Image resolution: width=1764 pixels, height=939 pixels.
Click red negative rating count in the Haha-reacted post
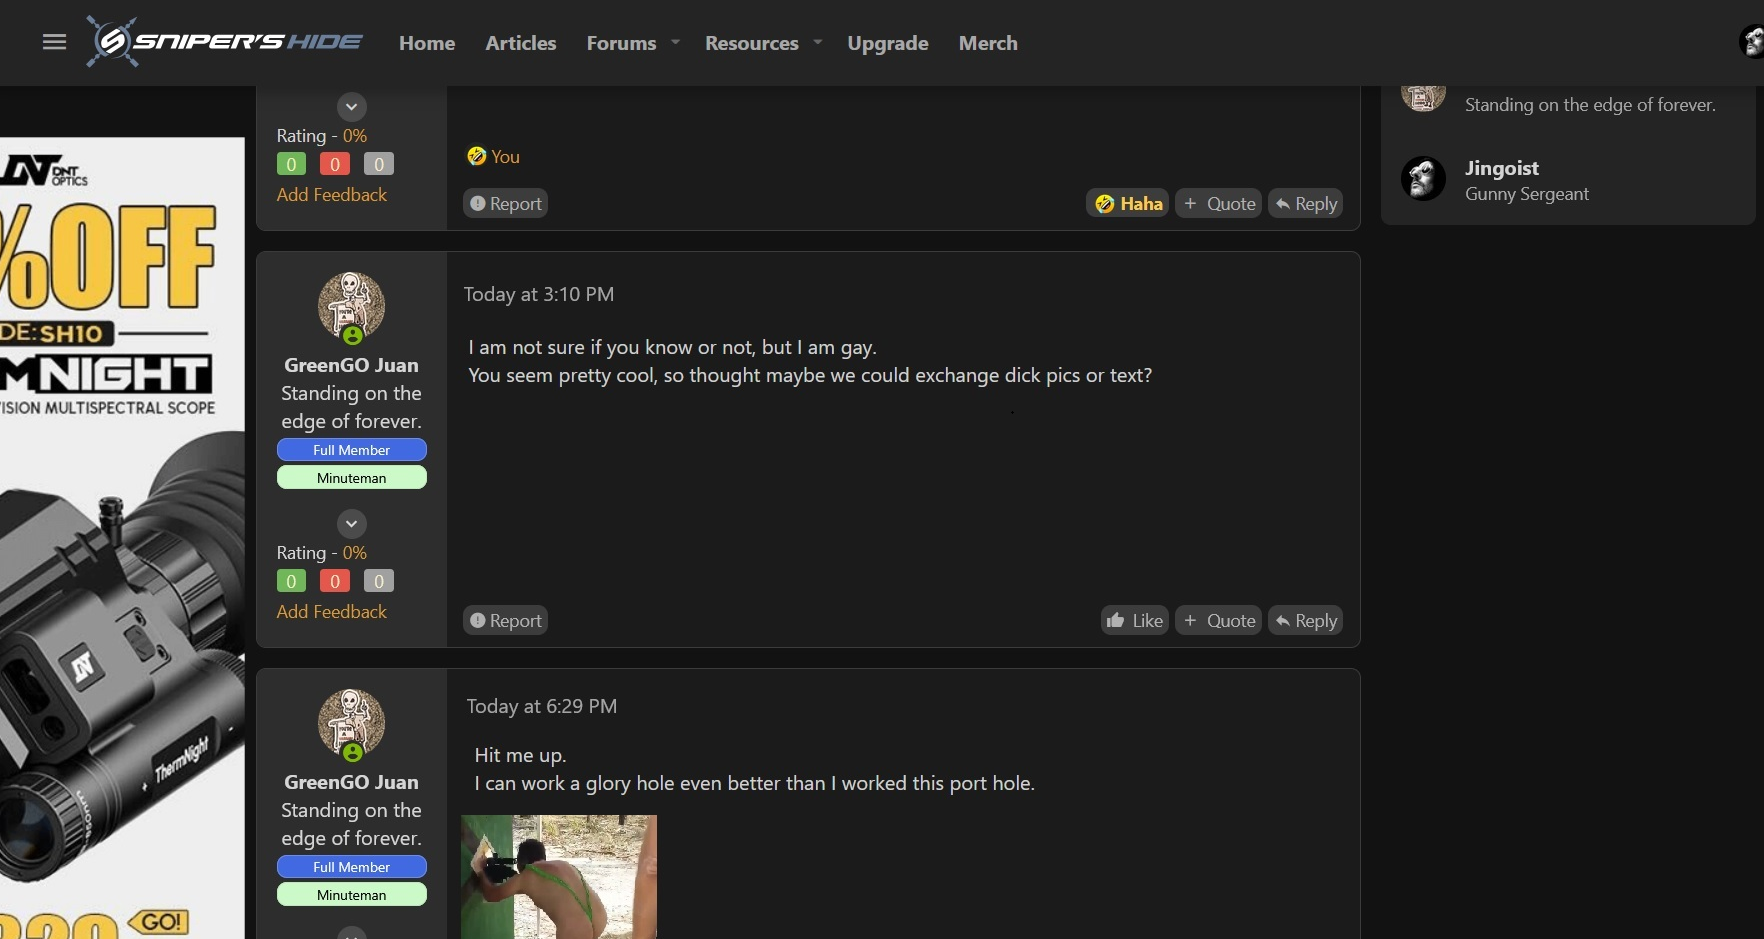click(335, 164)
